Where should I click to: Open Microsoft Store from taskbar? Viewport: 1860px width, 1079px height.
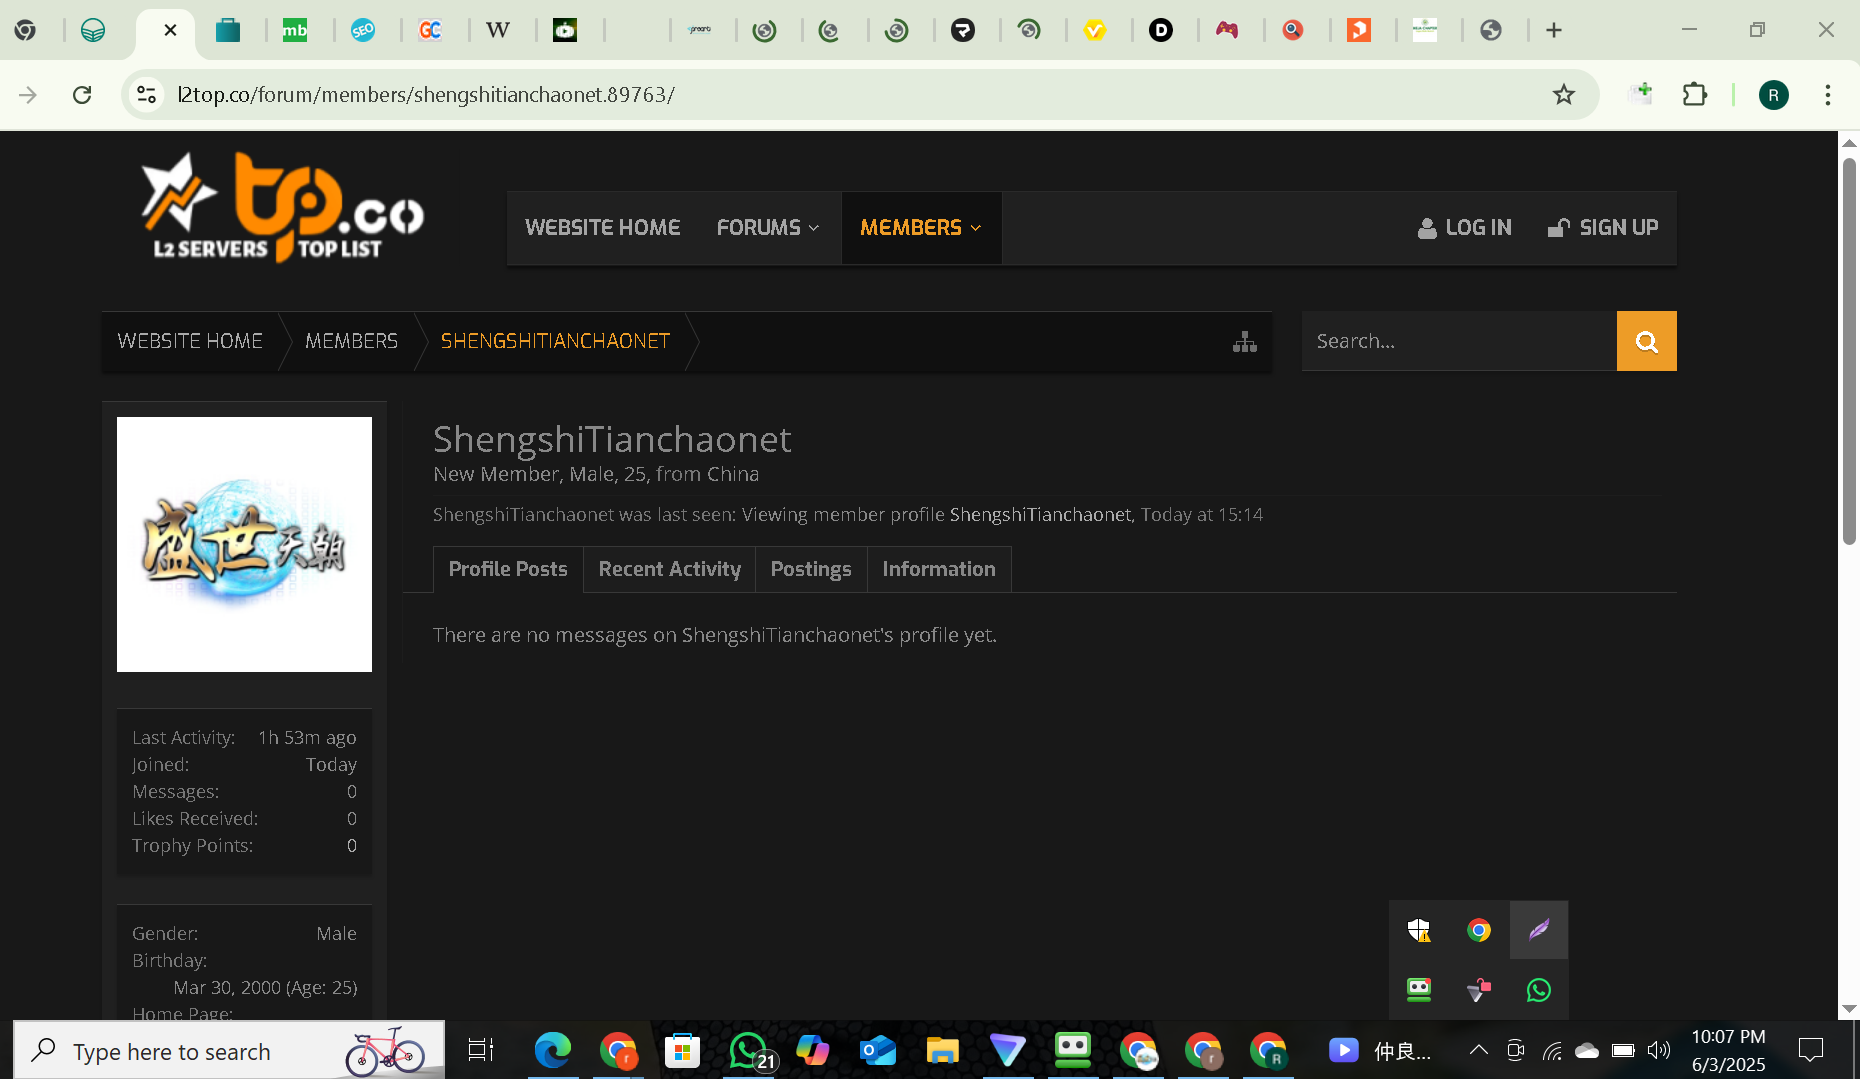click(x=682, y=1050)
